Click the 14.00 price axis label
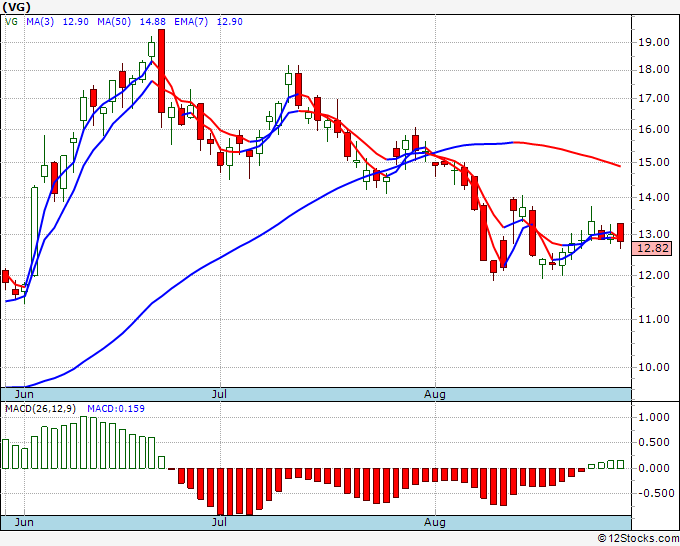680x546 pixels. 654,197
